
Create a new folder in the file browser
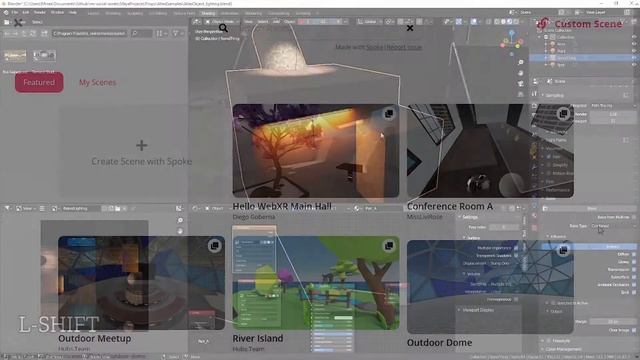tap(44, 33)
